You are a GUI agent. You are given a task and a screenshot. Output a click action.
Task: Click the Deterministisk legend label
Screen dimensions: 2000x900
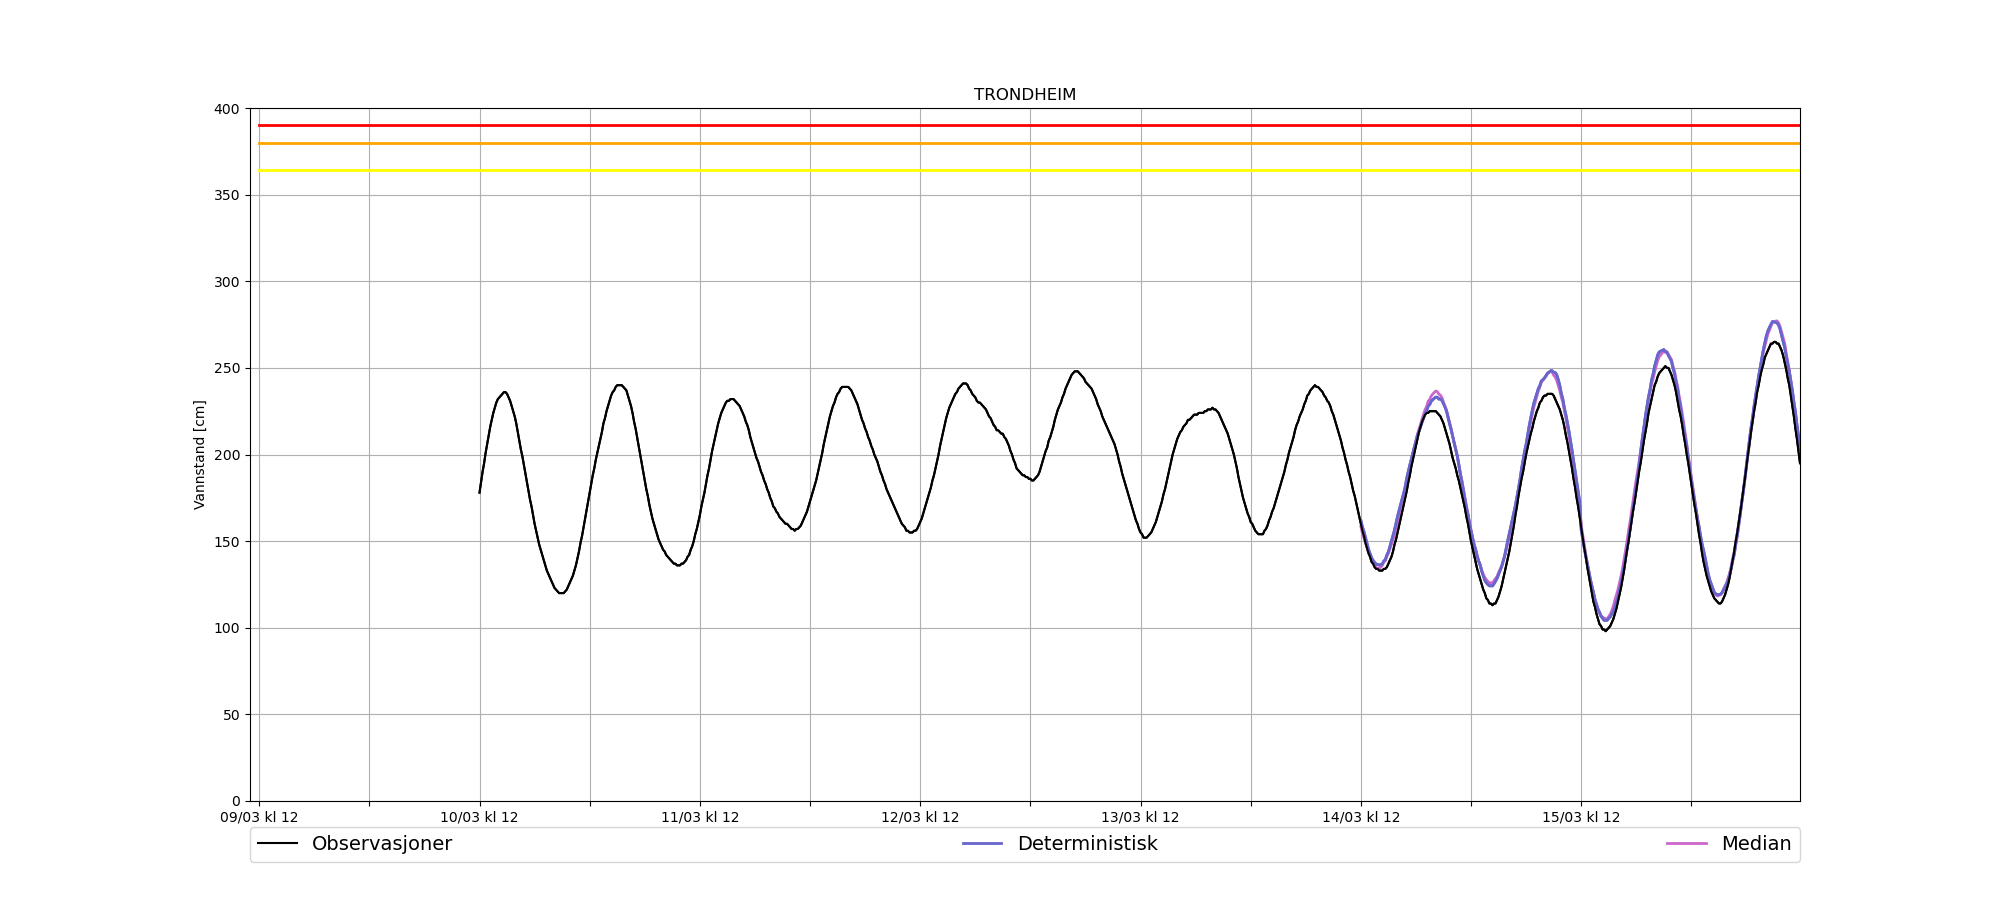(x=1087, y=844)
